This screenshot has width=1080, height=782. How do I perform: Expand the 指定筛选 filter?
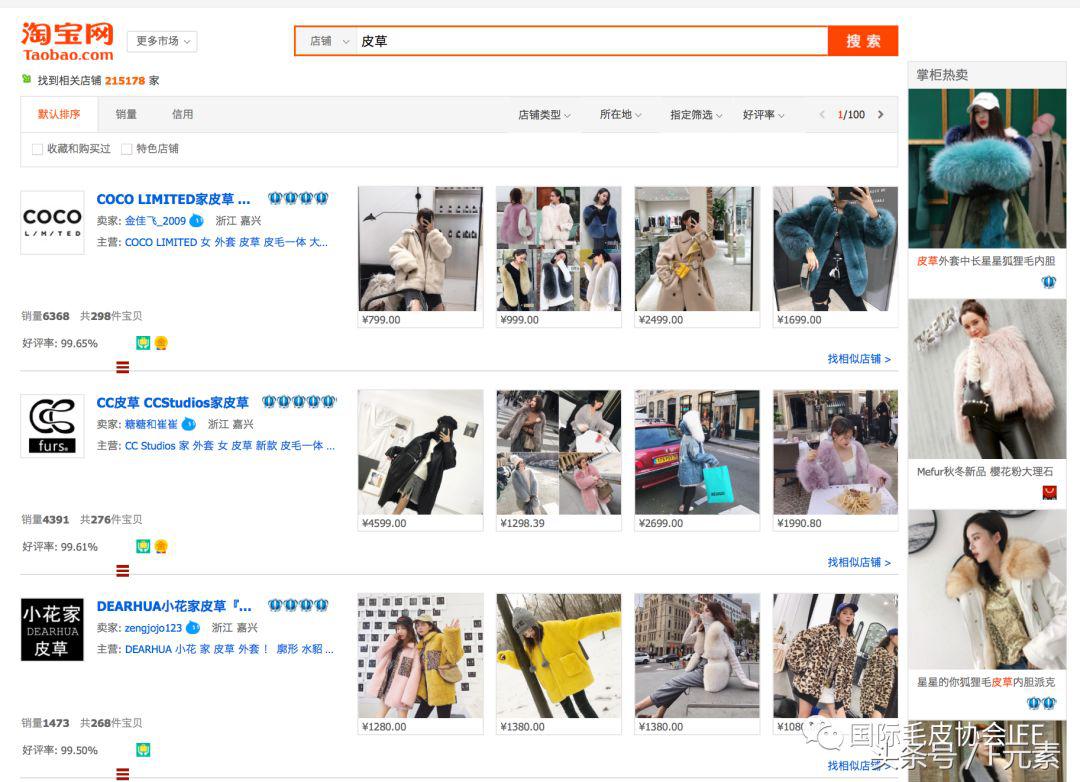point(696,114)
